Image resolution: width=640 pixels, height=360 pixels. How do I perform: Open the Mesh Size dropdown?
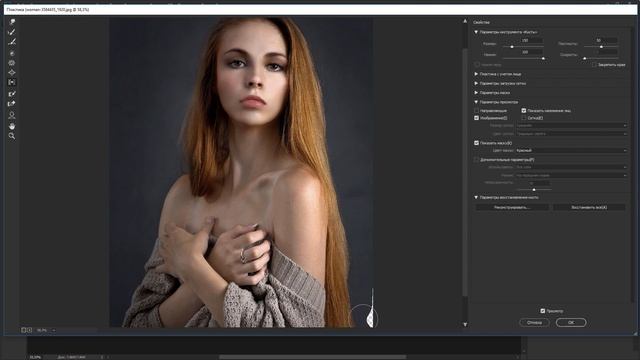[571, 126]
